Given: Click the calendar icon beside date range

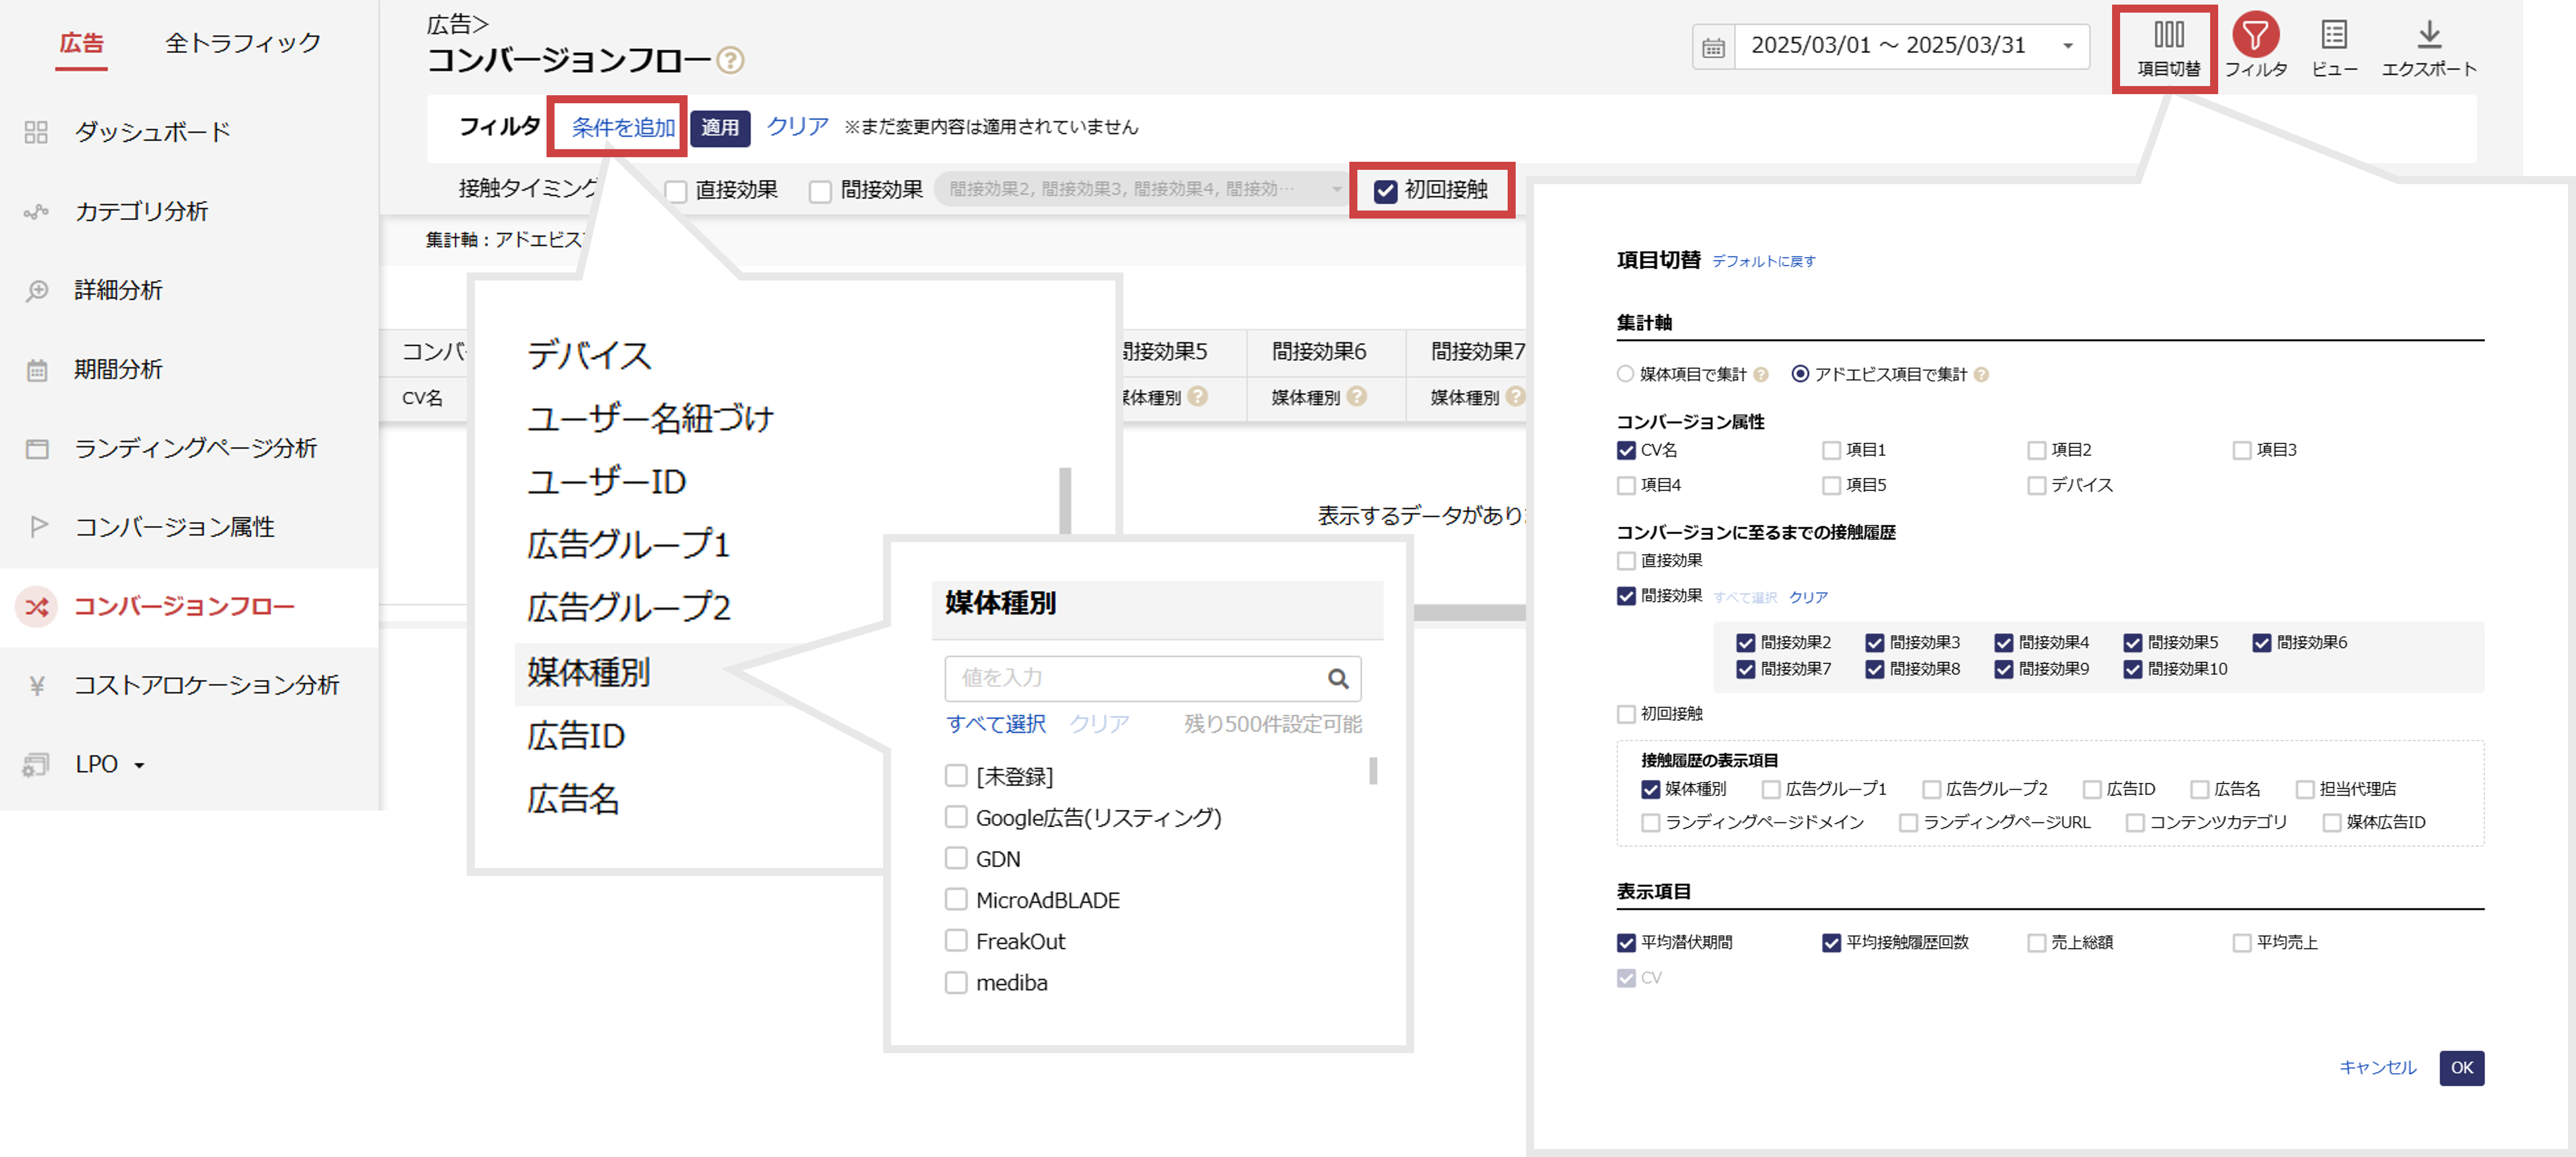Looking at the screenshot, I should coord(1713,47).
